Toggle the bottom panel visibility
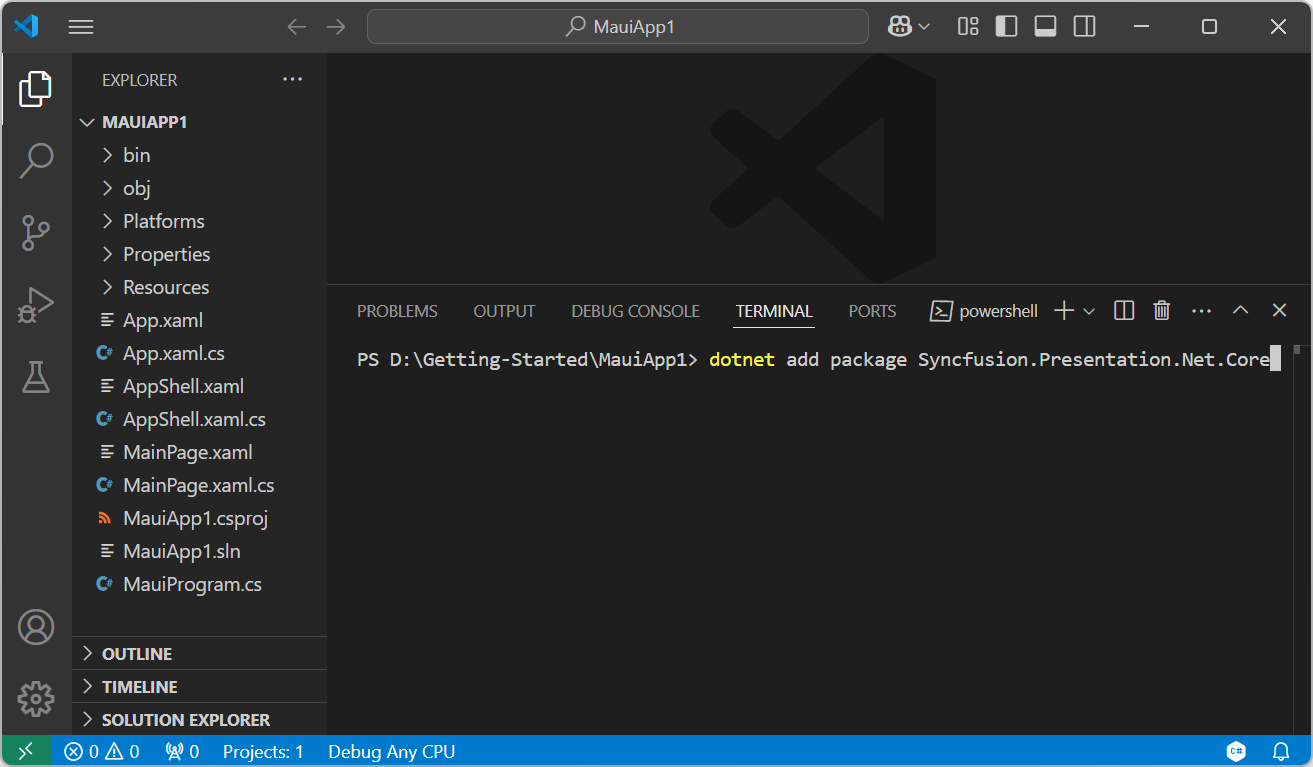This screenshot has height=767, width=1313. point(1046,27)
